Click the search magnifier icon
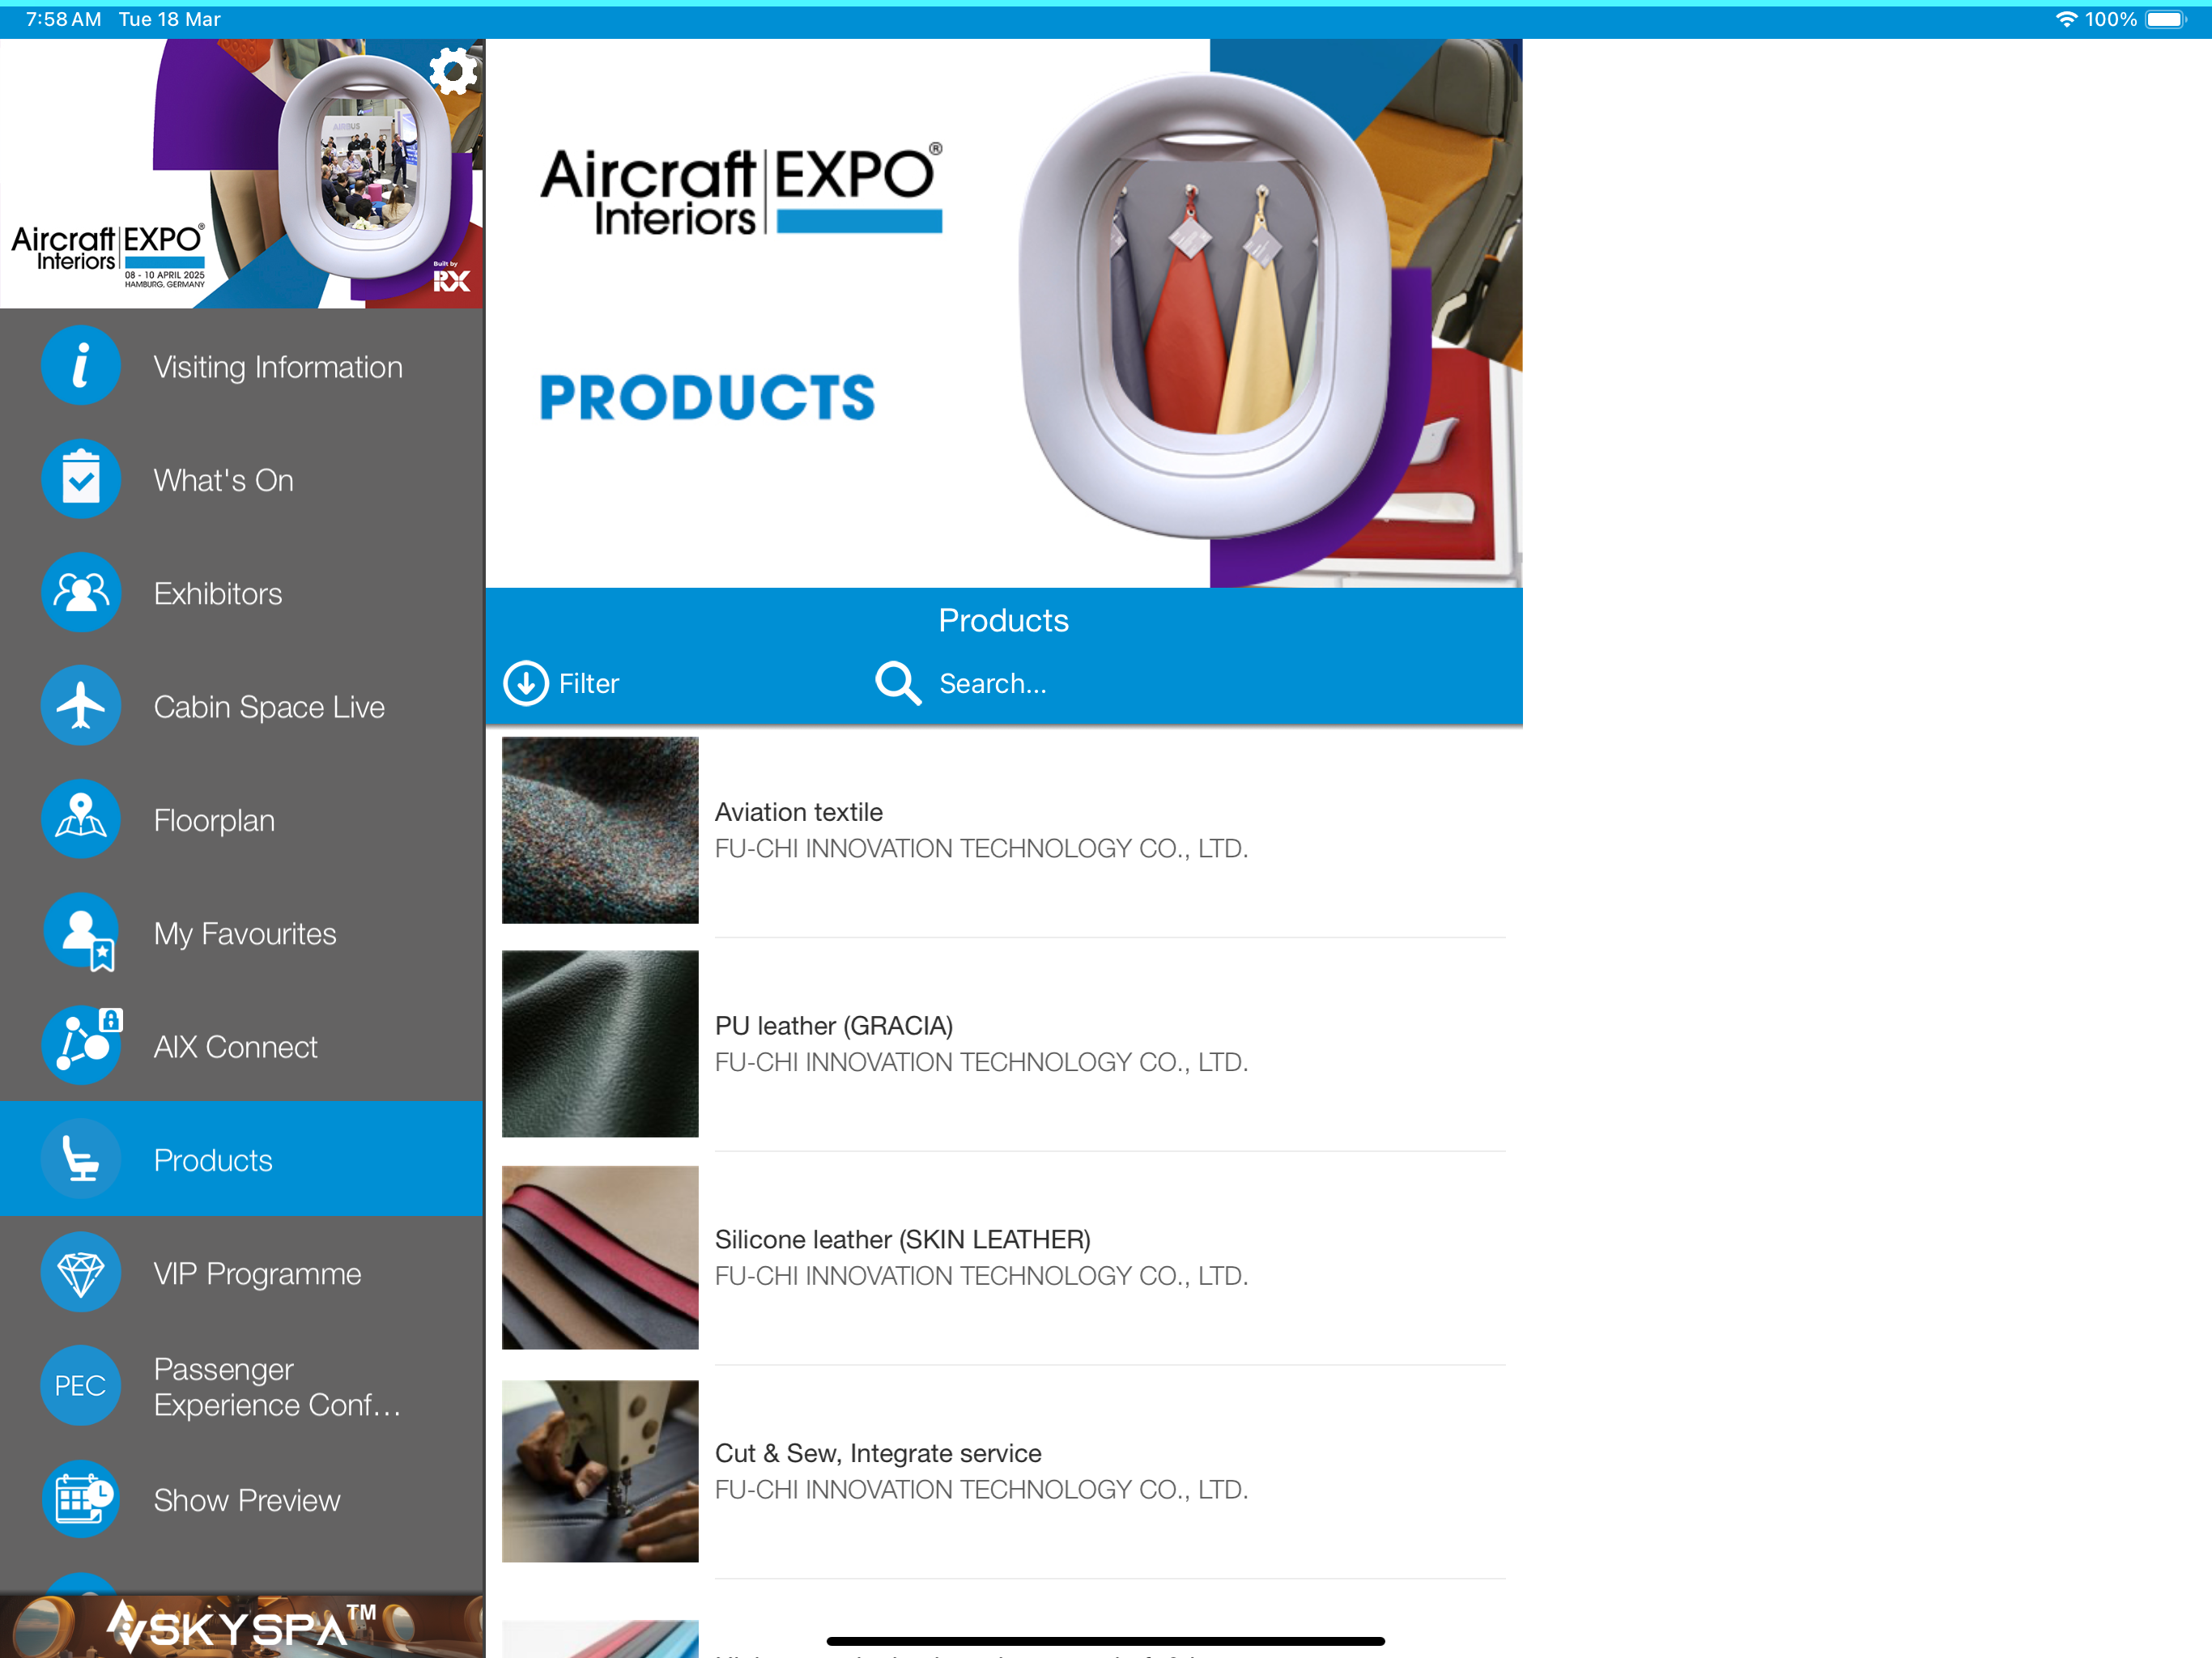Screen dimensions: 2212x1658 point(898,684)
